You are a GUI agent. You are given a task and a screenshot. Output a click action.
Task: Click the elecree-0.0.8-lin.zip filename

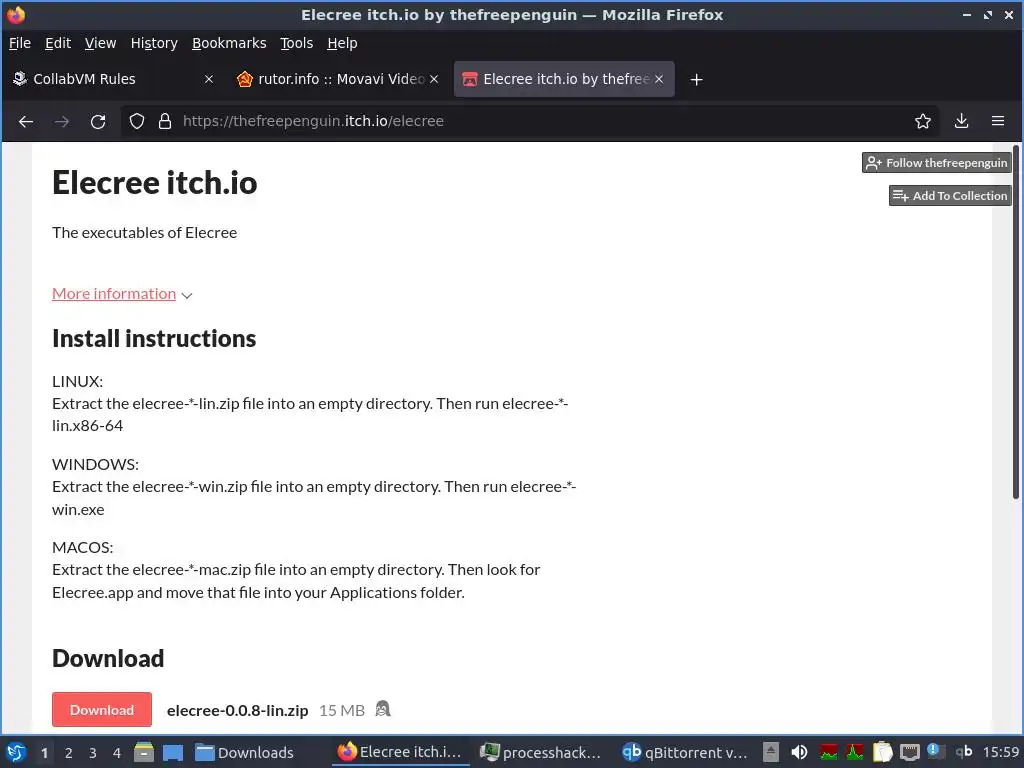click(238, 711)
